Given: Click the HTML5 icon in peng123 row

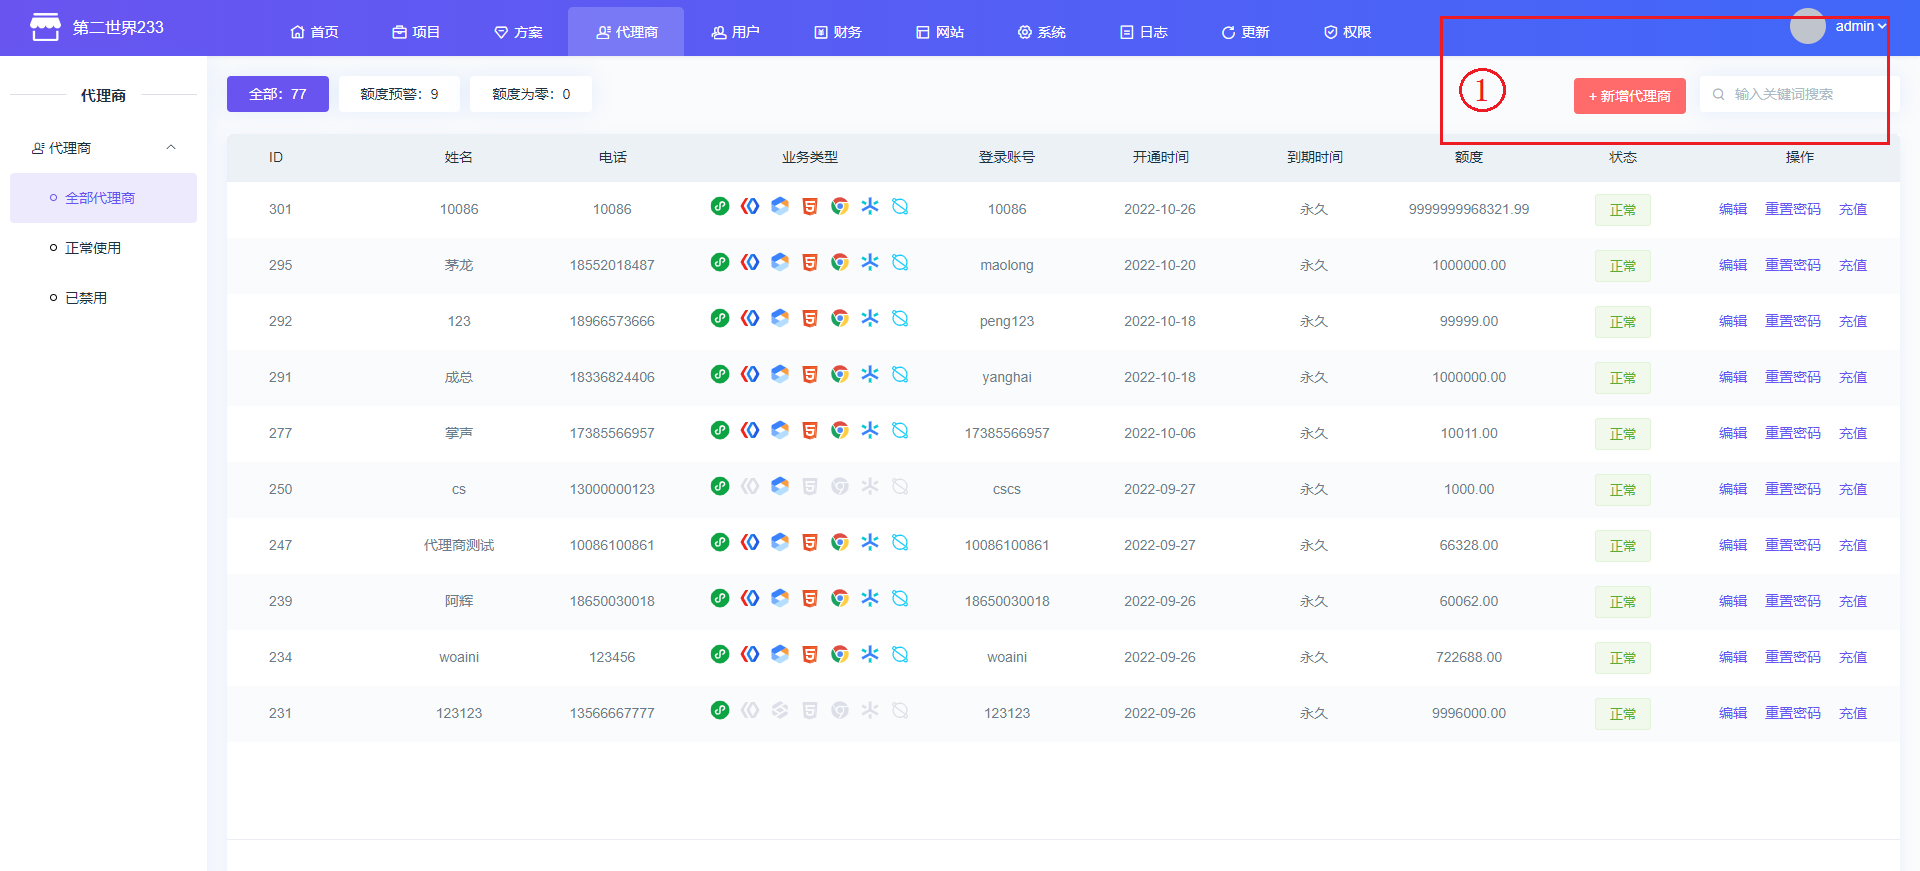Looking at the screenshot, I should coord(810,318).
